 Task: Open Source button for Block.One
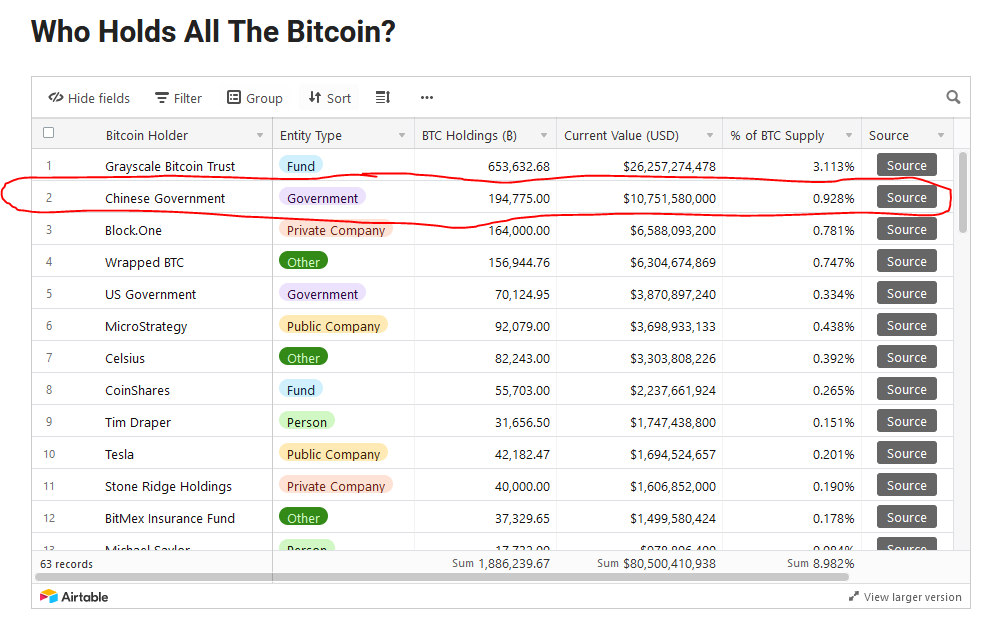(x=907, y=229)
